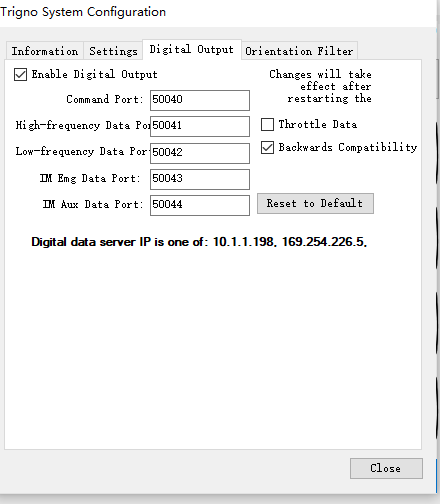Go to the Orientation Filter tab
Image resolution: width=440 pixels, height=504 pixels.
[x=299, y=51]
